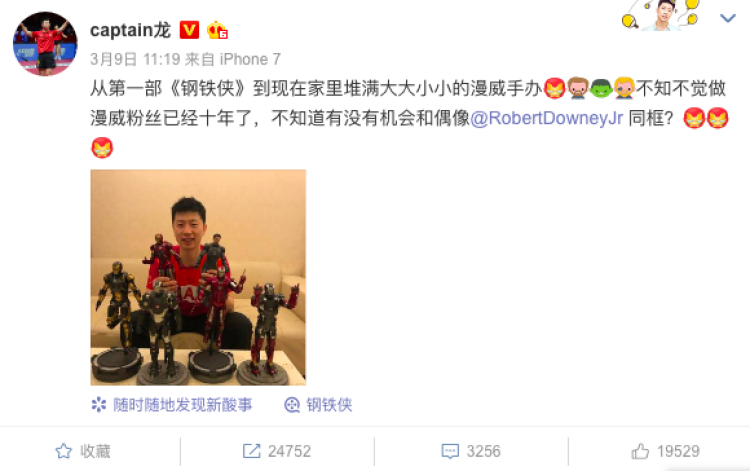Click the @RobertDowneyJr mention link
The image size is (750, 471).
(547, 118)
